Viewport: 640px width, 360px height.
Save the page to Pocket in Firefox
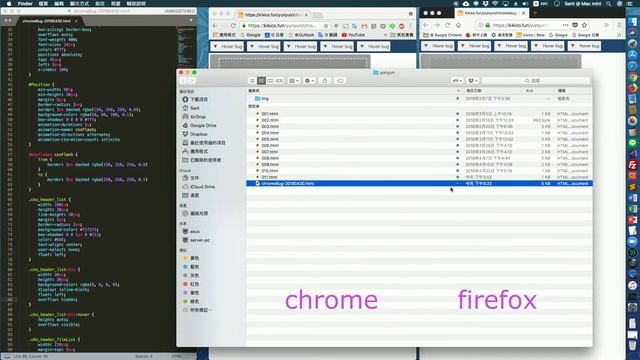coord(575,25)
